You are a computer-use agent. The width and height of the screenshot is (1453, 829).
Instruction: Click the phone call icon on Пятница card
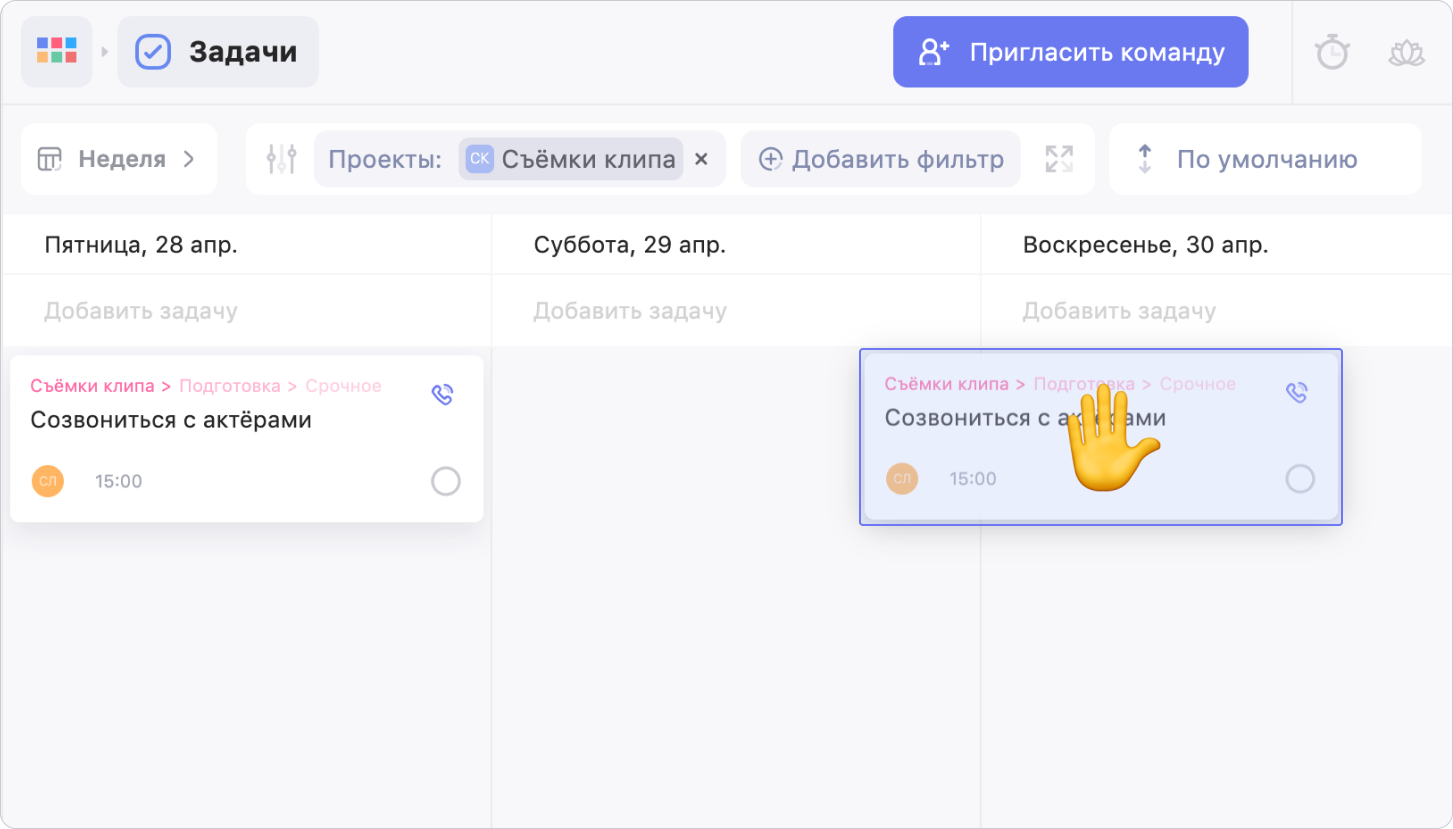[443, 394]
